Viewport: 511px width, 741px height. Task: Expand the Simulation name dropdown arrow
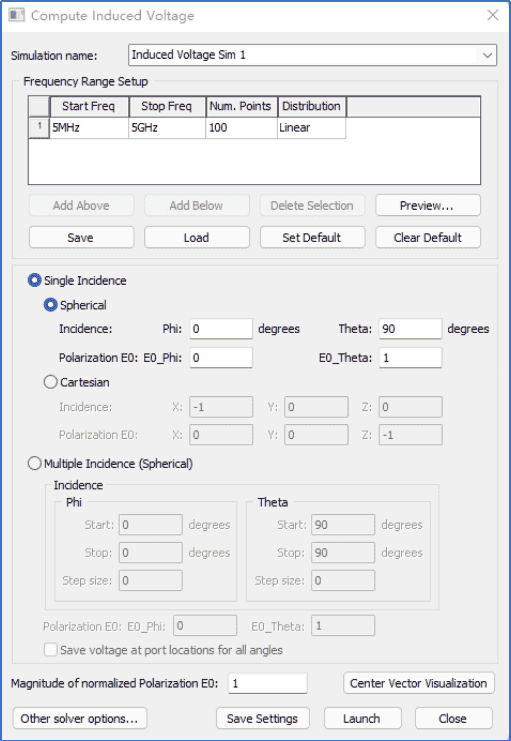pos(487,55)
